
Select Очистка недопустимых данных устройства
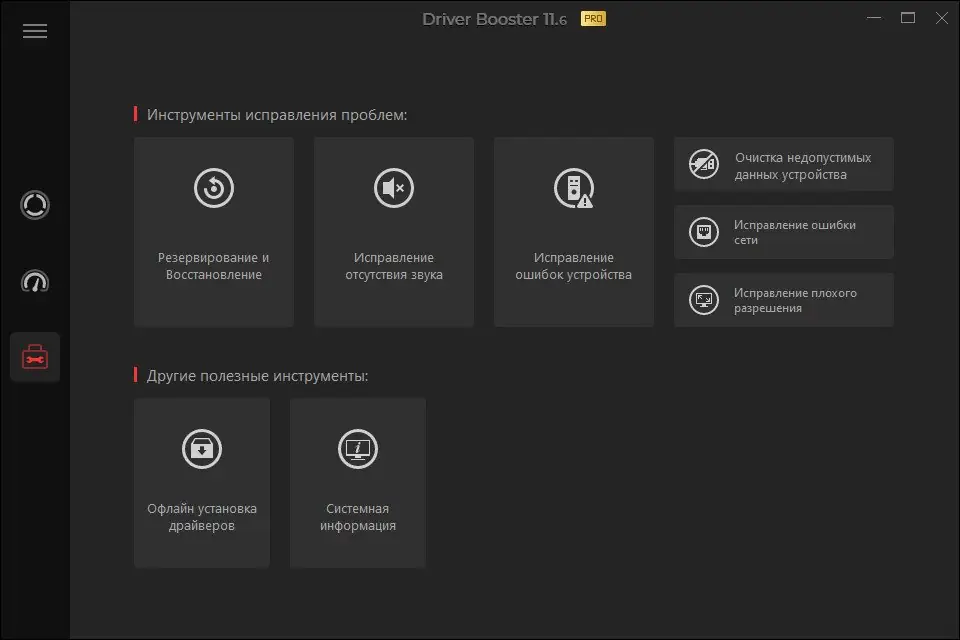[x=802, y=166]
